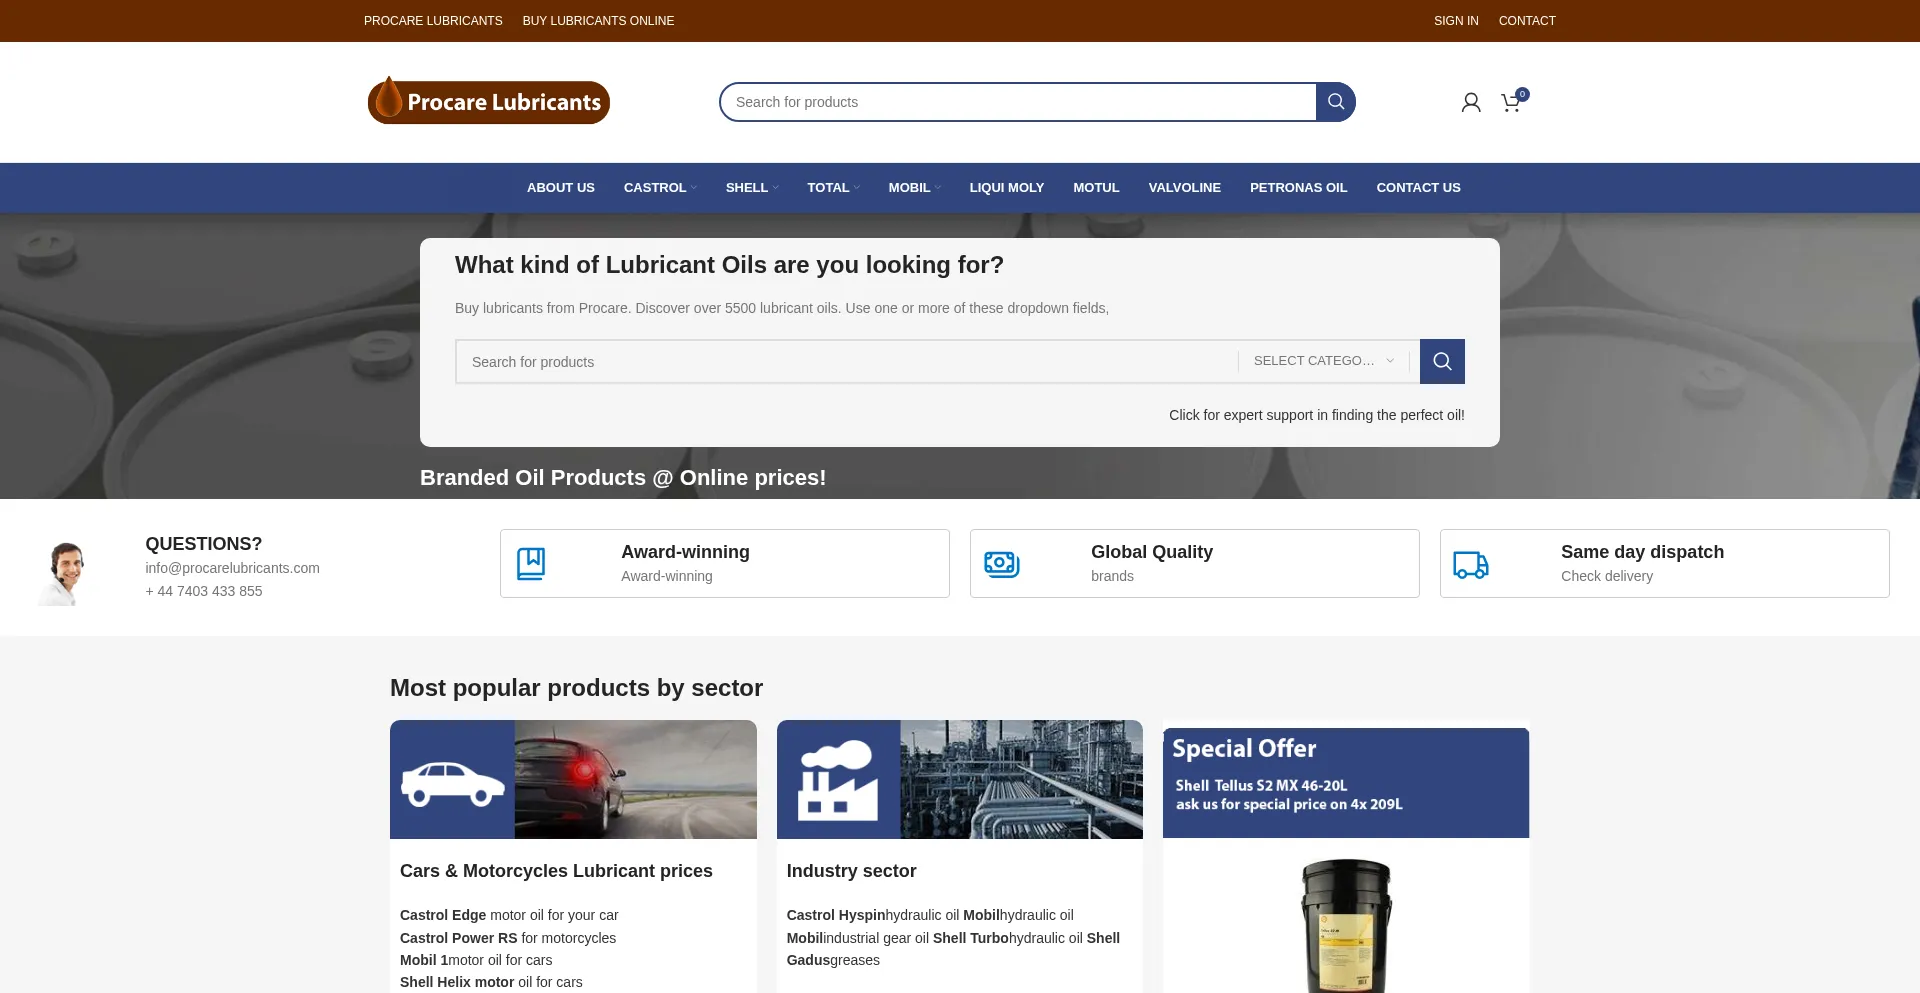Click the factory industry banner image

tap(960, 779)
